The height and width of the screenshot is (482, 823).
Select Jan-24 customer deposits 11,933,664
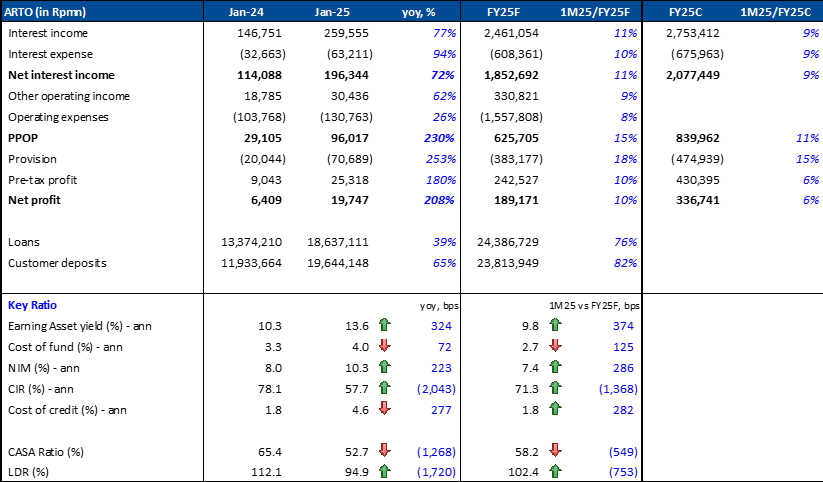(x=251, y=263)
